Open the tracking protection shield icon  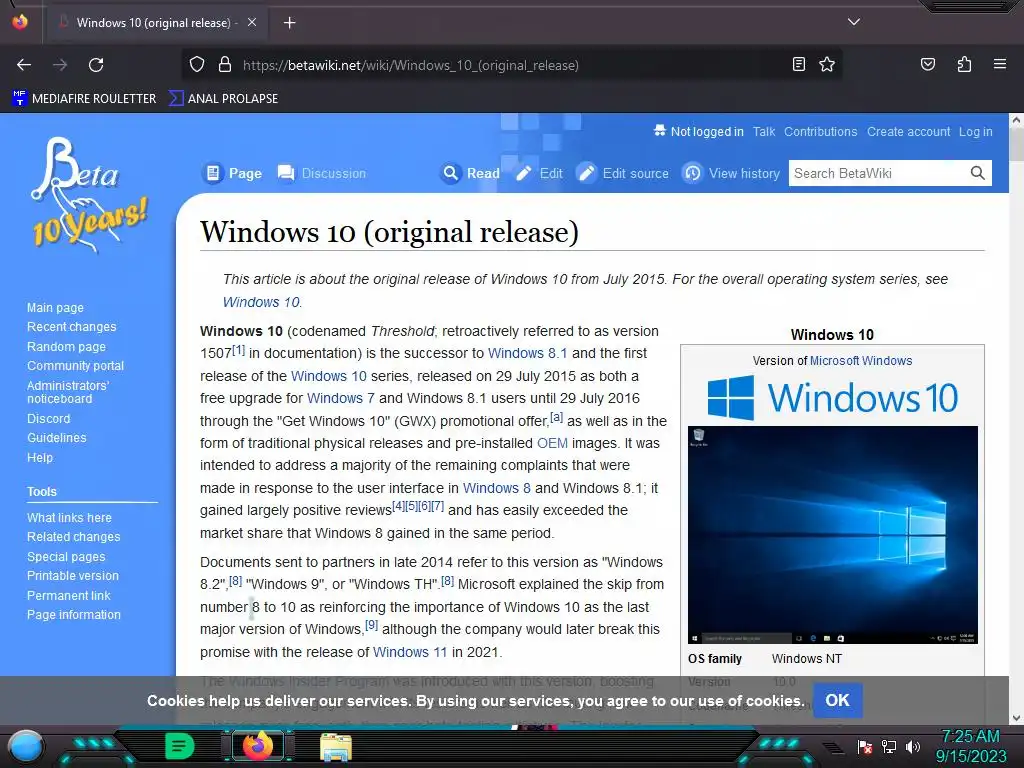197,65
